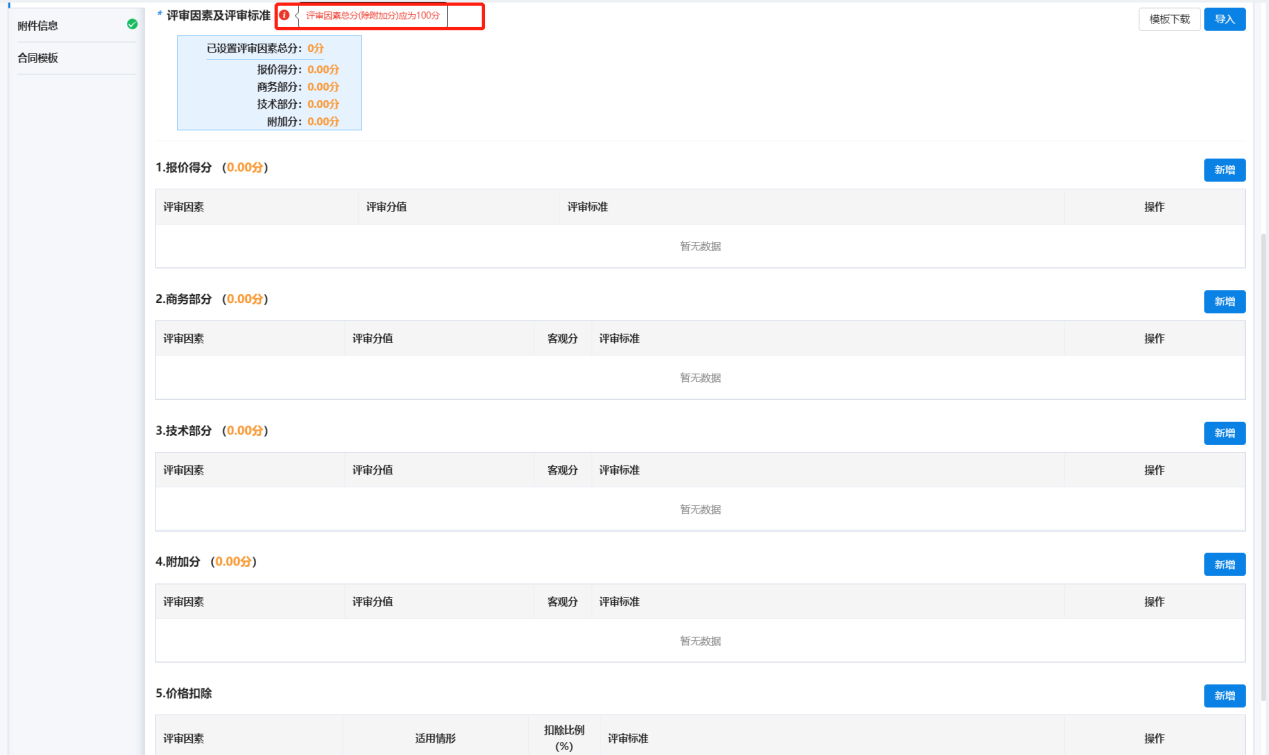This screenshot has width=1269, height=755.
Task: Click 暂无数据 in the 技术部分 table
Action: pos(700,510)
